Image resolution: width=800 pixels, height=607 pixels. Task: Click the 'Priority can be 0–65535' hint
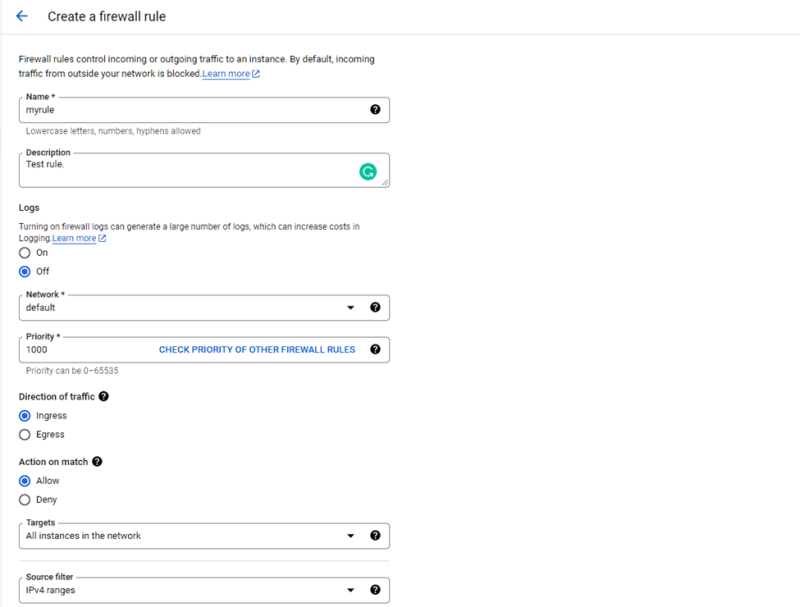point(72,371)
